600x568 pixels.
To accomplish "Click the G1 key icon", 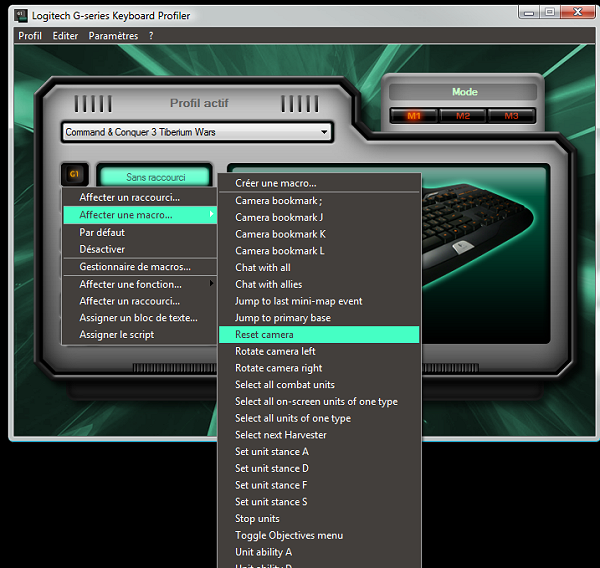I will [x=74, y=175].
